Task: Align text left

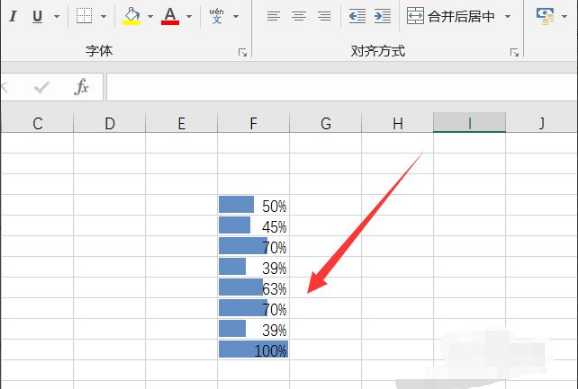Action: pos(274,16)
